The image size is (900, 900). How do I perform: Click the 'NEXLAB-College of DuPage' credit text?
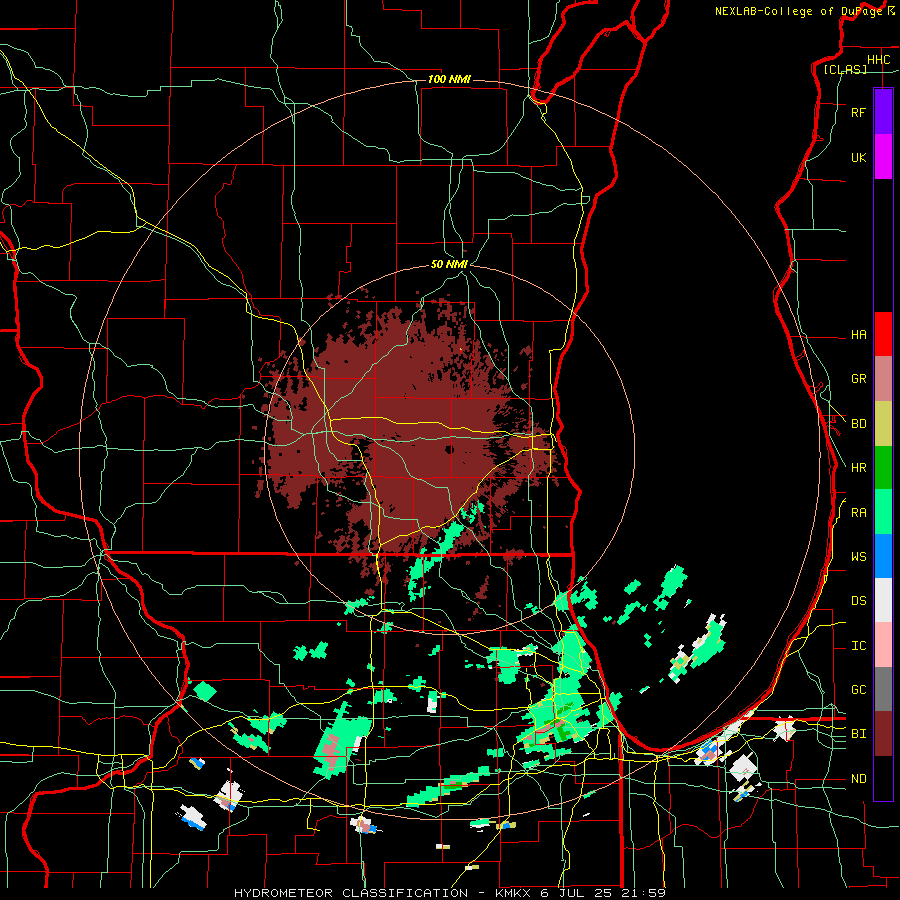798,11
